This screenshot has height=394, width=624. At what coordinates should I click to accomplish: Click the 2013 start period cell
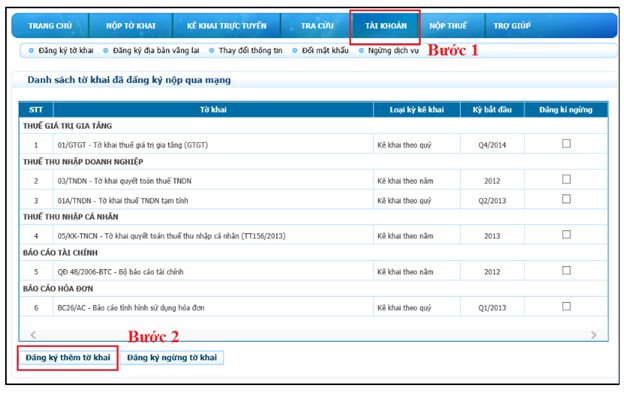coord(492,236)
